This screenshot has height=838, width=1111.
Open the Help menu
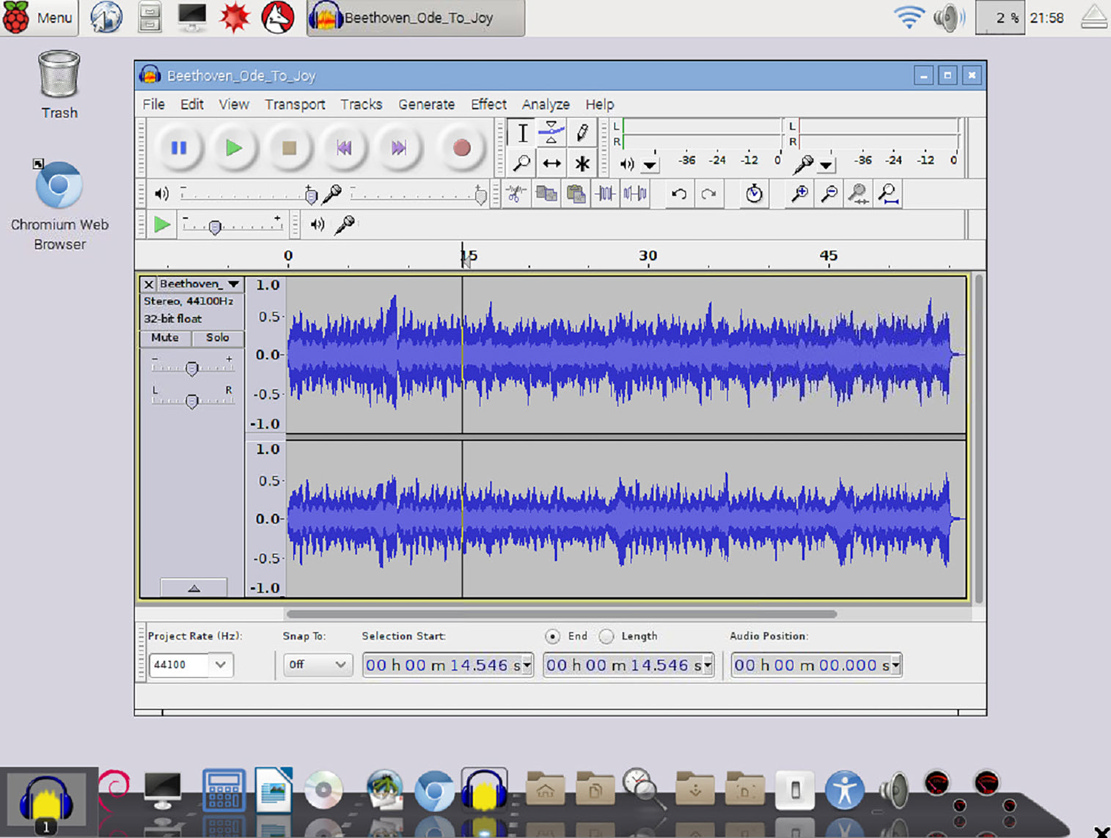coord(599,104)
